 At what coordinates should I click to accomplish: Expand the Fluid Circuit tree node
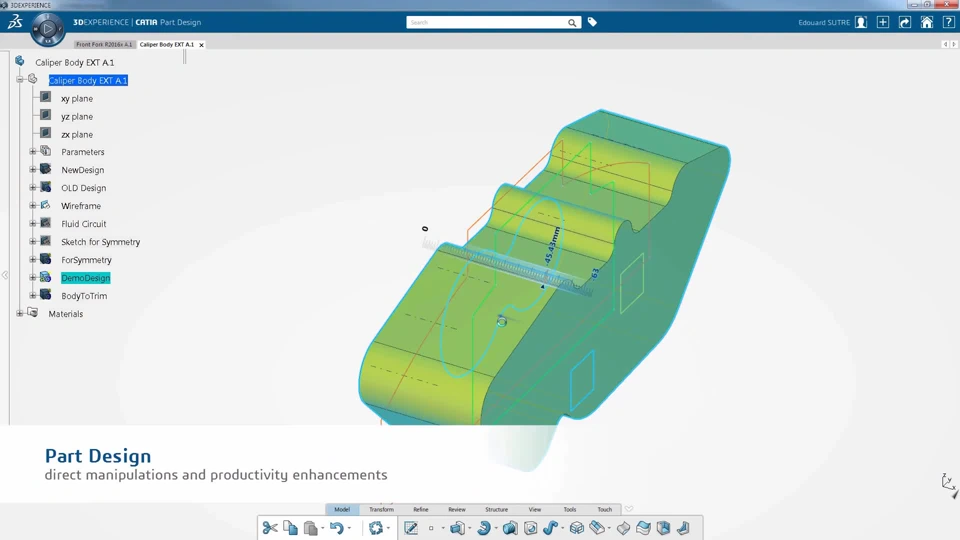tap(32, 223)
